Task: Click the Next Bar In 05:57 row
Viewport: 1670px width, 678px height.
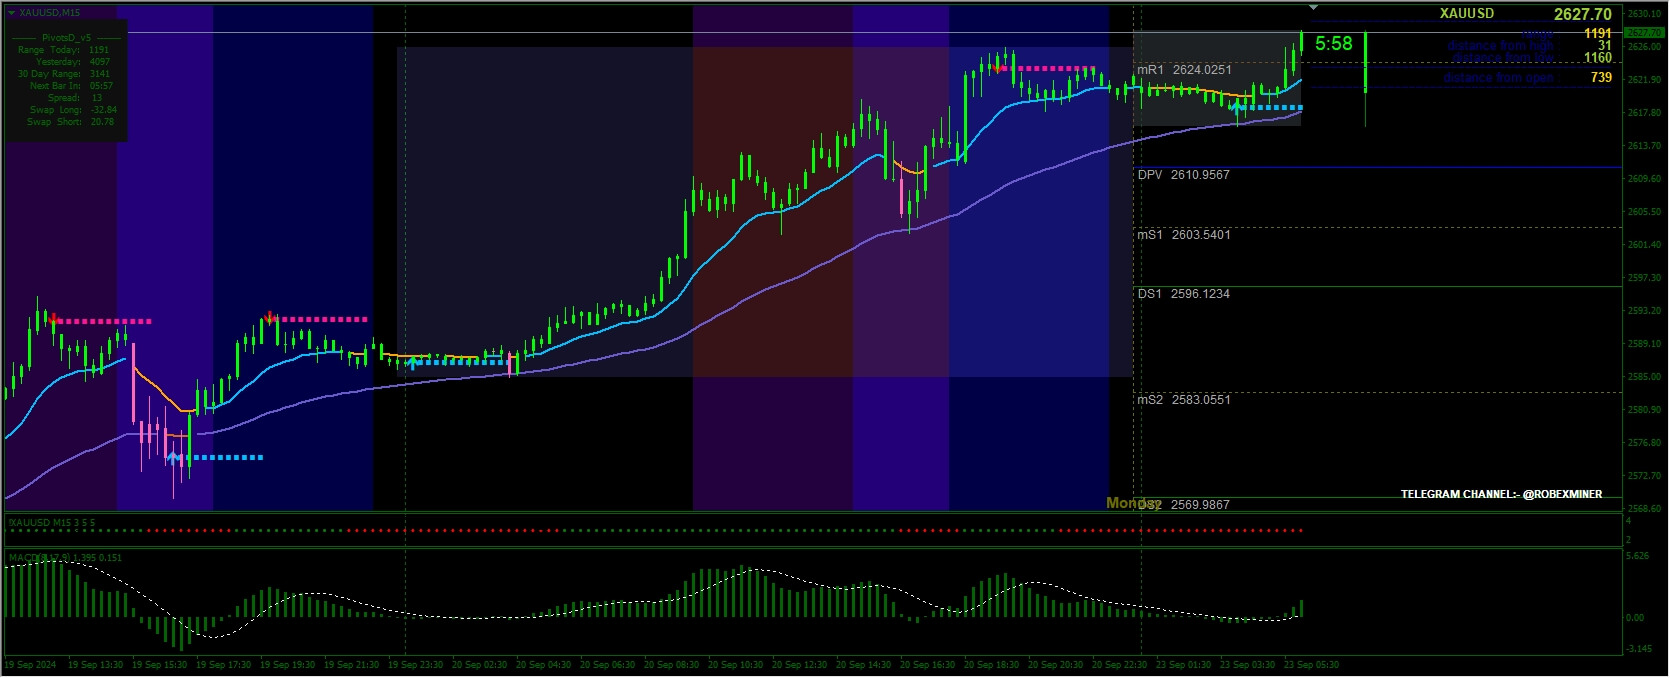Action: click(71, 86)
